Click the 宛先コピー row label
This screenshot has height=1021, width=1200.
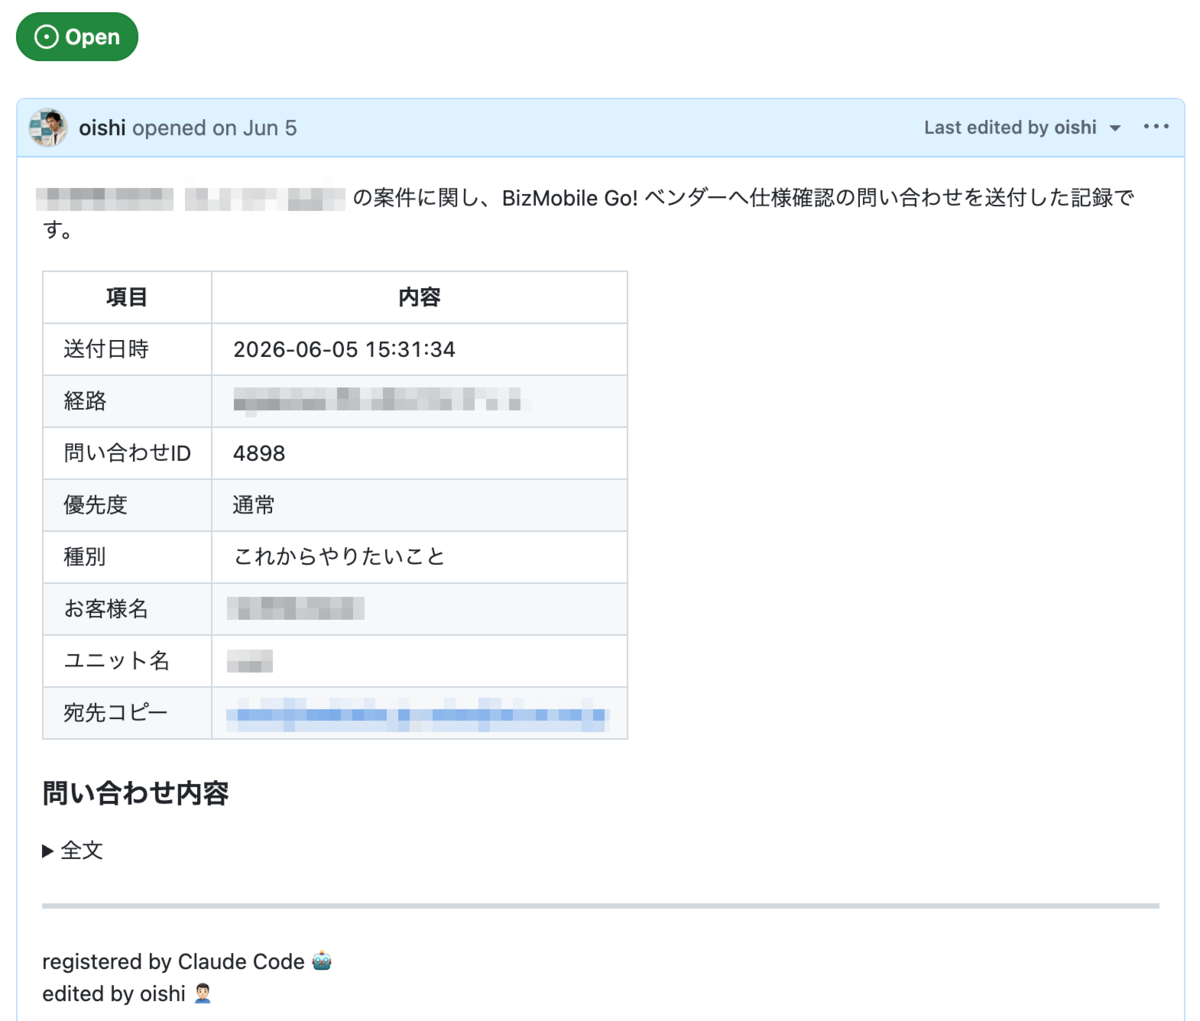(x=116, y=713)
